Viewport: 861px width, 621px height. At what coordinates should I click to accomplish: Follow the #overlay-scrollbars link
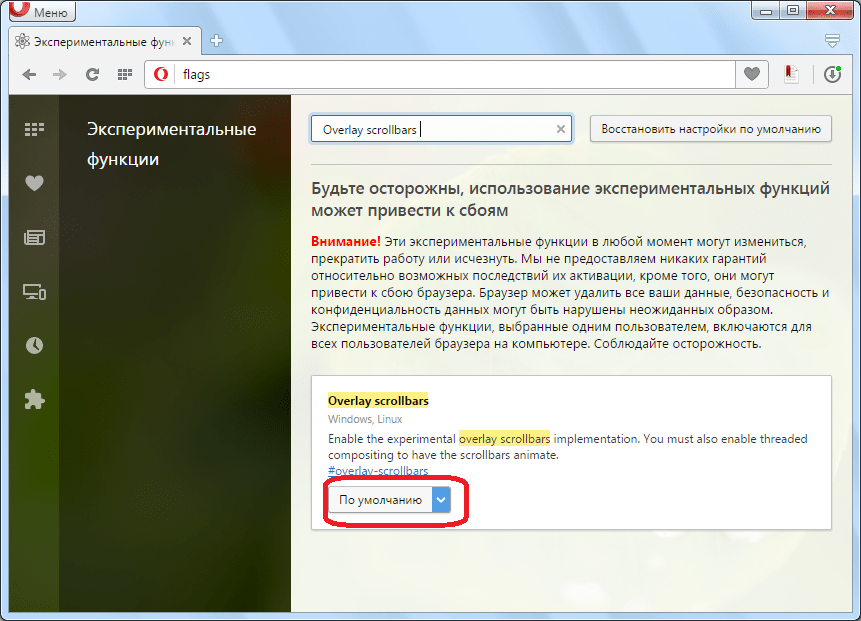pos(378,471)
